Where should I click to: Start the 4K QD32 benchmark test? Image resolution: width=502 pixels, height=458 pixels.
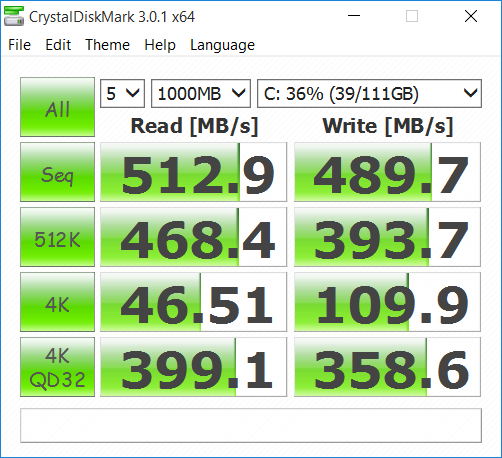coord(57,367)
